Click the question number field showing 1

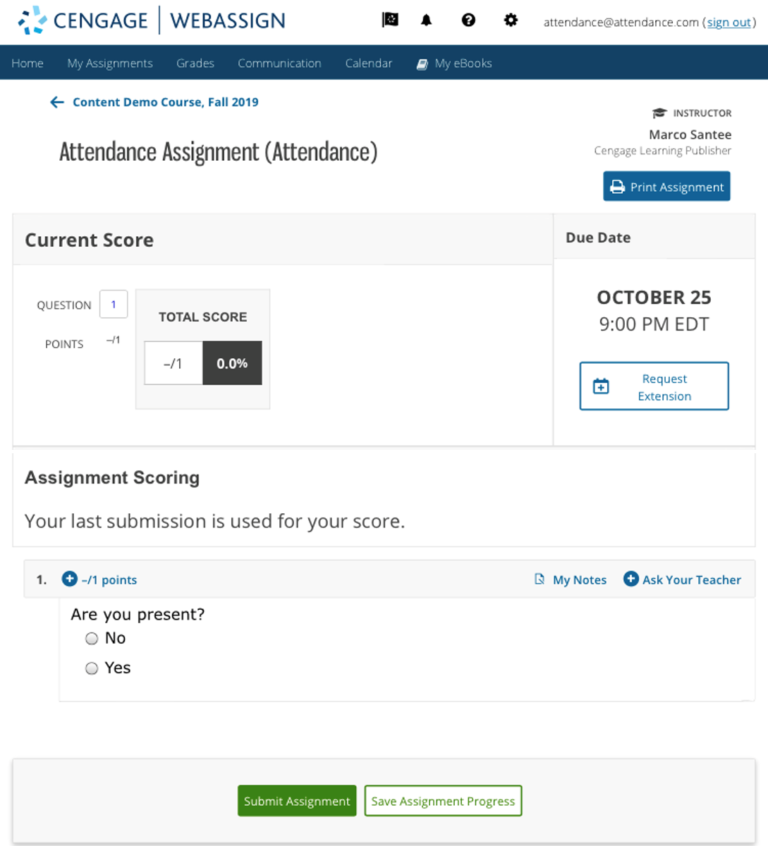[113, 304]
